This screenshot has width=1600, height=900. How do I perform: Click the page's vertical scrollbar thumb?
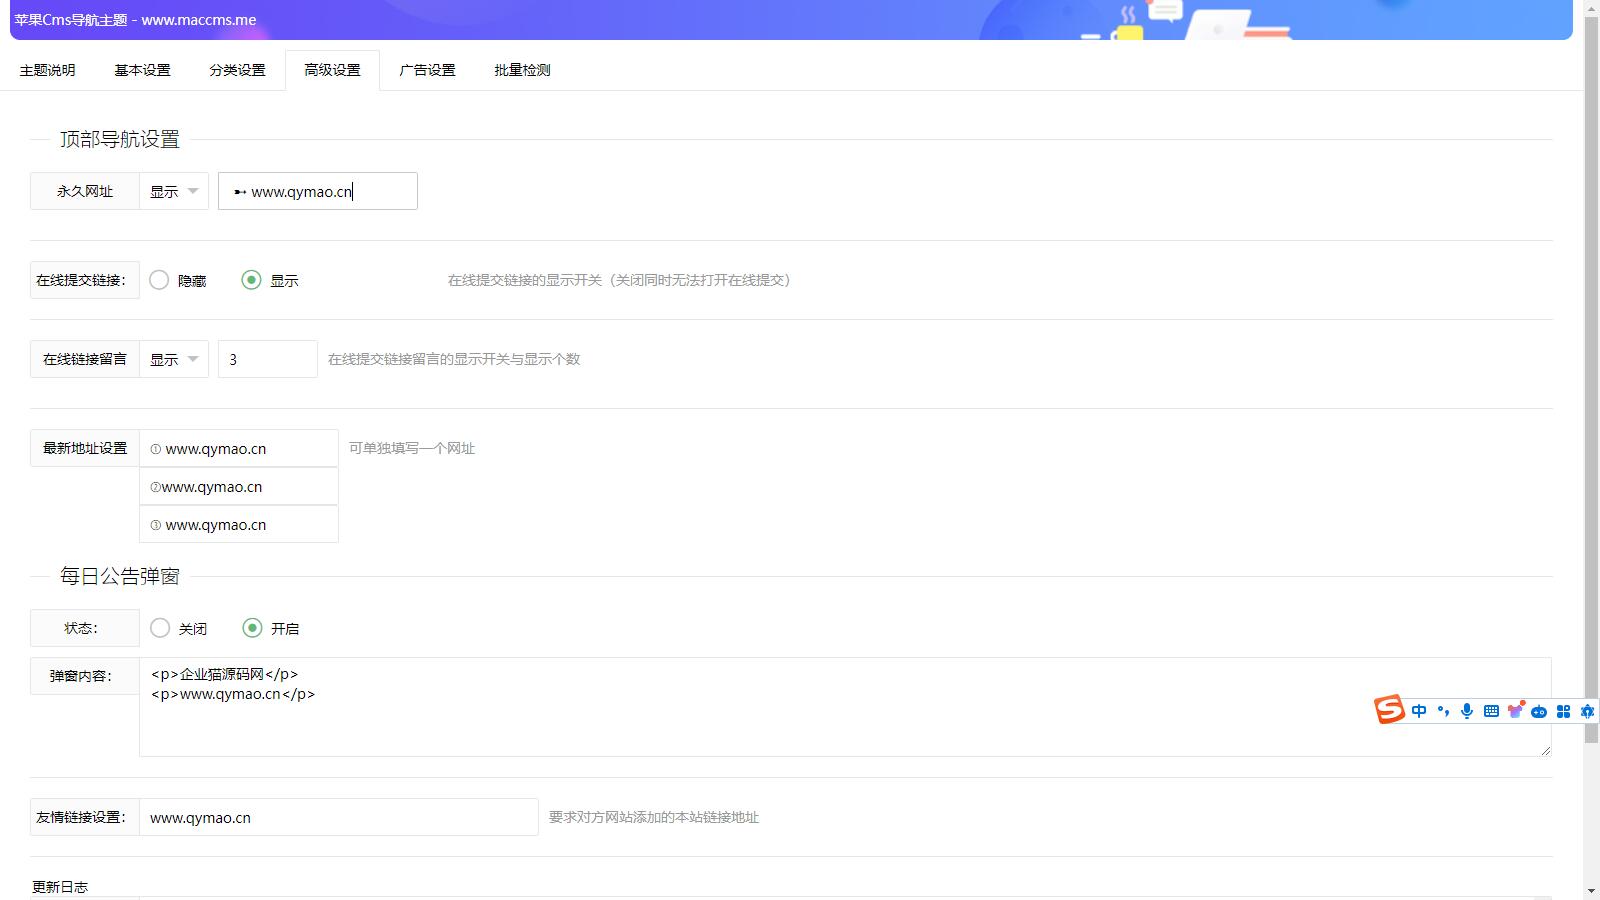(x=1591, y=380)
